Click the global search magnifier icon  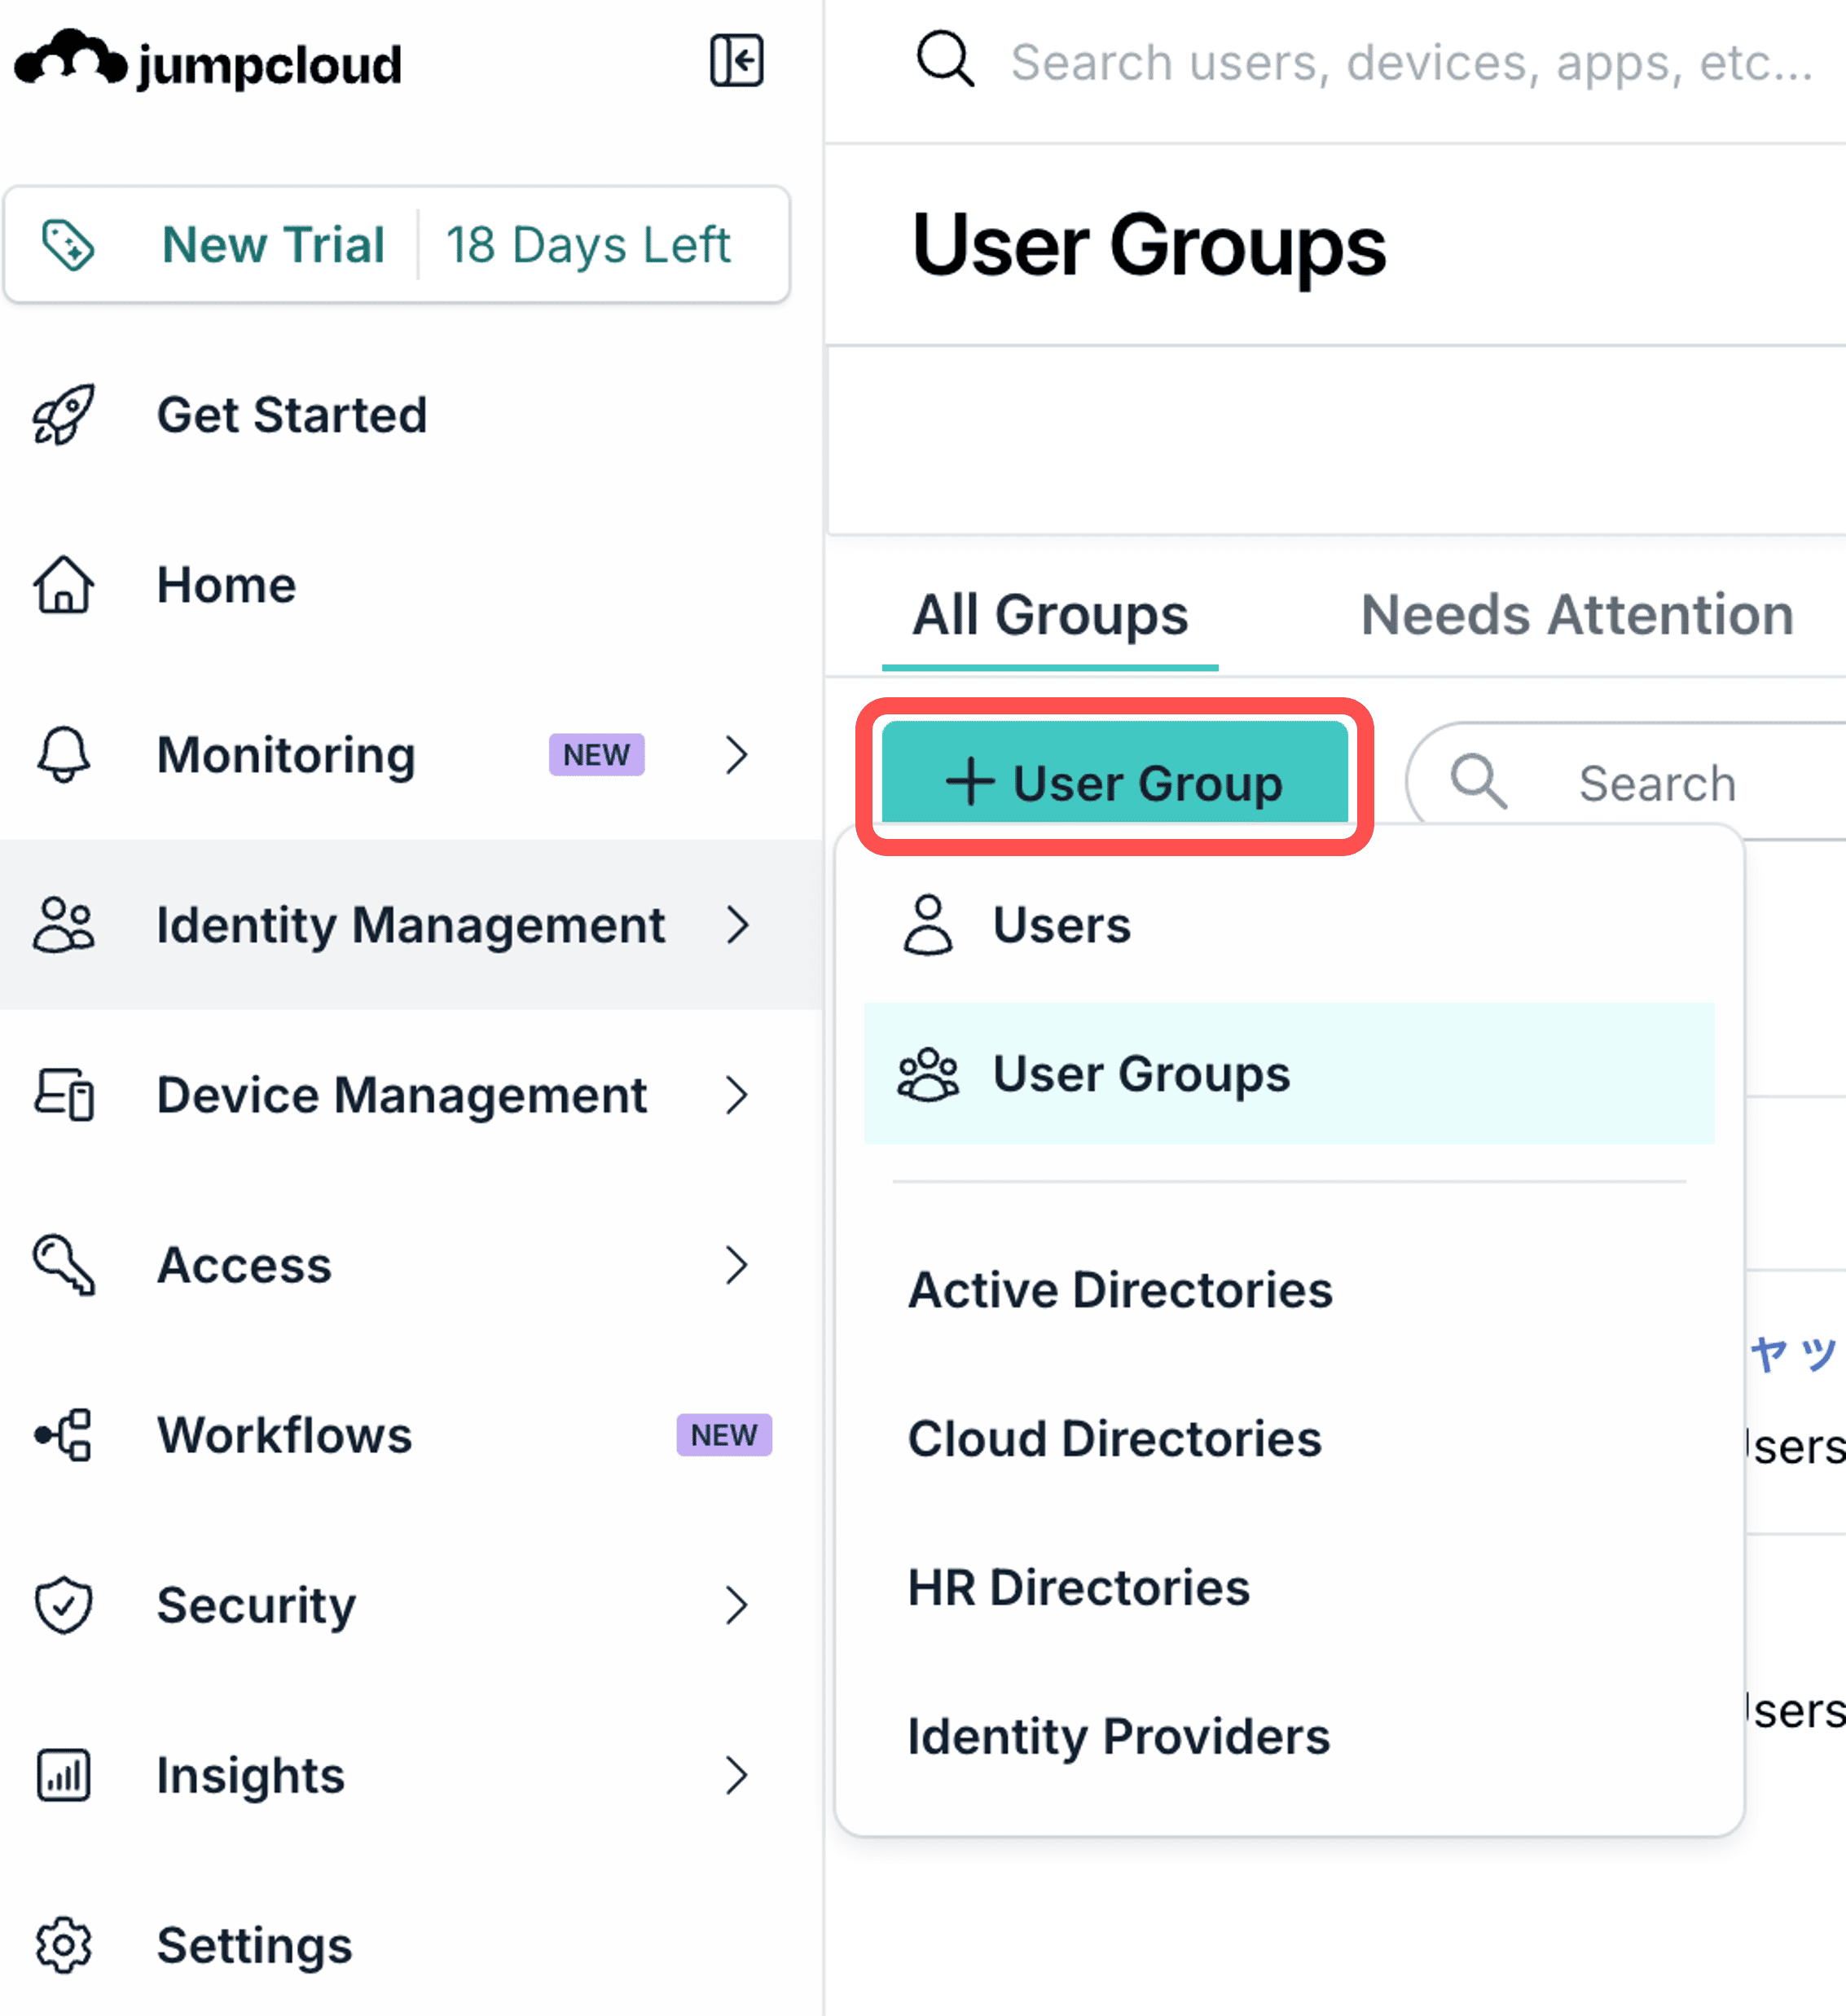[945, 60]
